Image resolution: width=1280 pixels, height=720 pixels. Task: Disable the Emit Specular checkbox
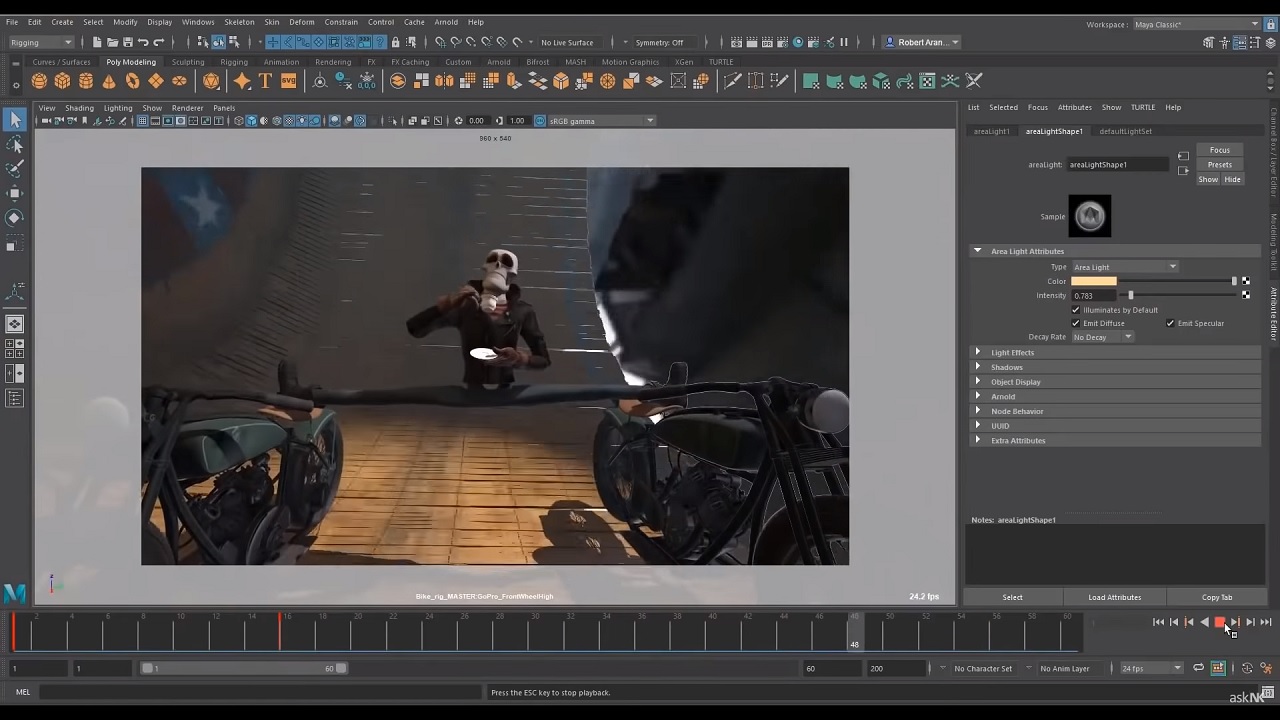[1170, 323]
